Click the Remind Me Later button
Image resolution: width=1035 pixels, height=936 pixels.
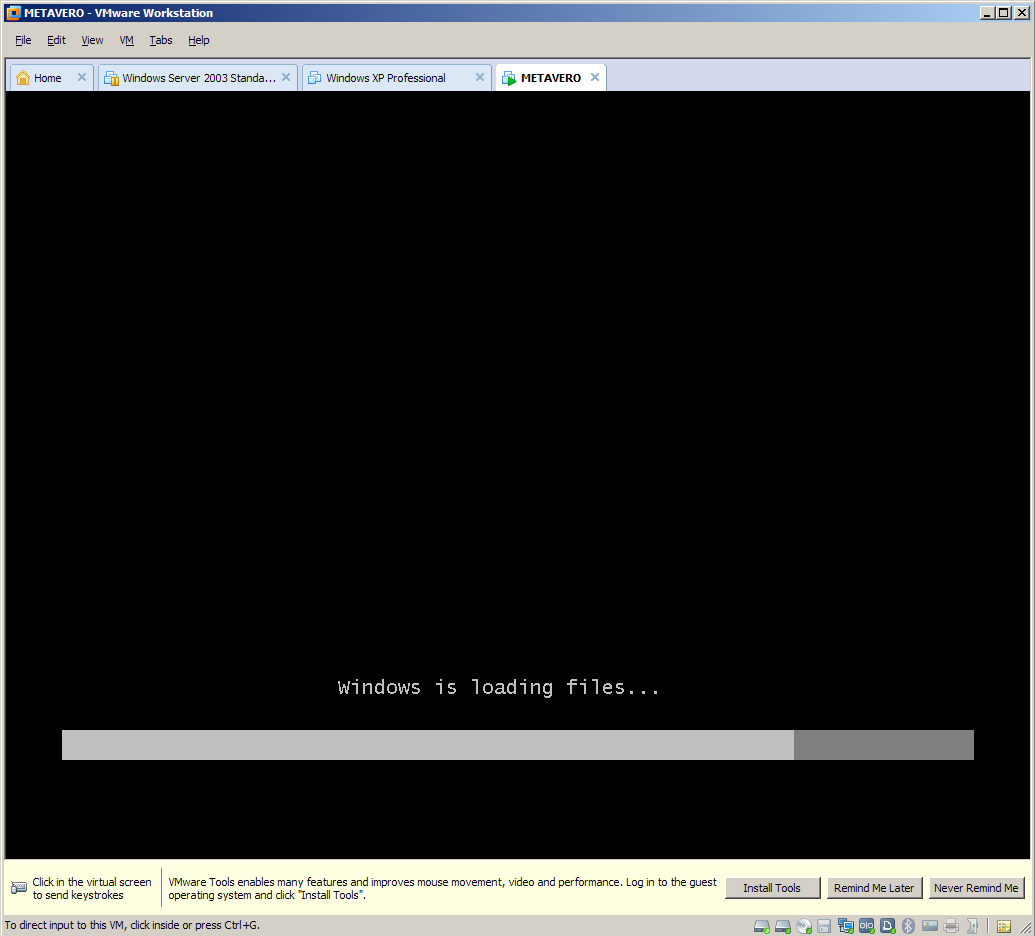(875, 888)
